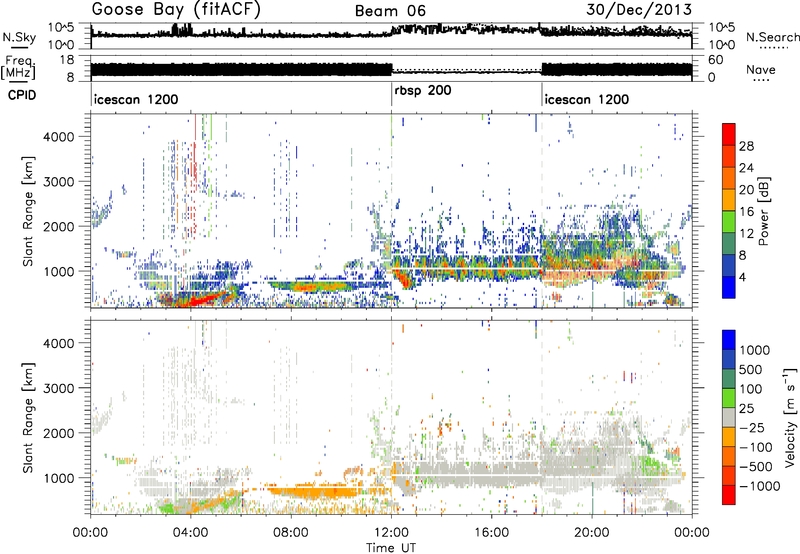Screen dimensions: 800x554
Task: Click the date "30/Dec/2013"
Action: [x=639, y=10]
